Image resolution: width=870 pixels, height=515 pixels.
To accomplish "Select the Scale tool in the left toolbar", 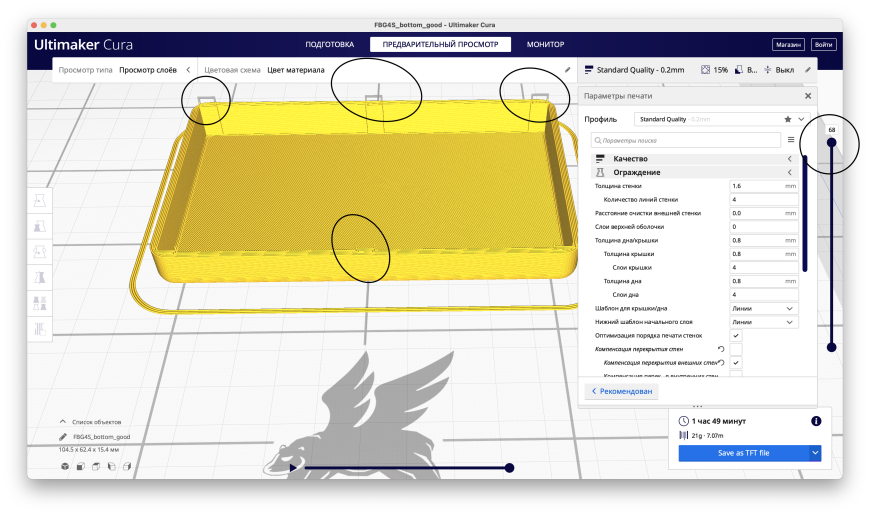I will click(40, 226).
